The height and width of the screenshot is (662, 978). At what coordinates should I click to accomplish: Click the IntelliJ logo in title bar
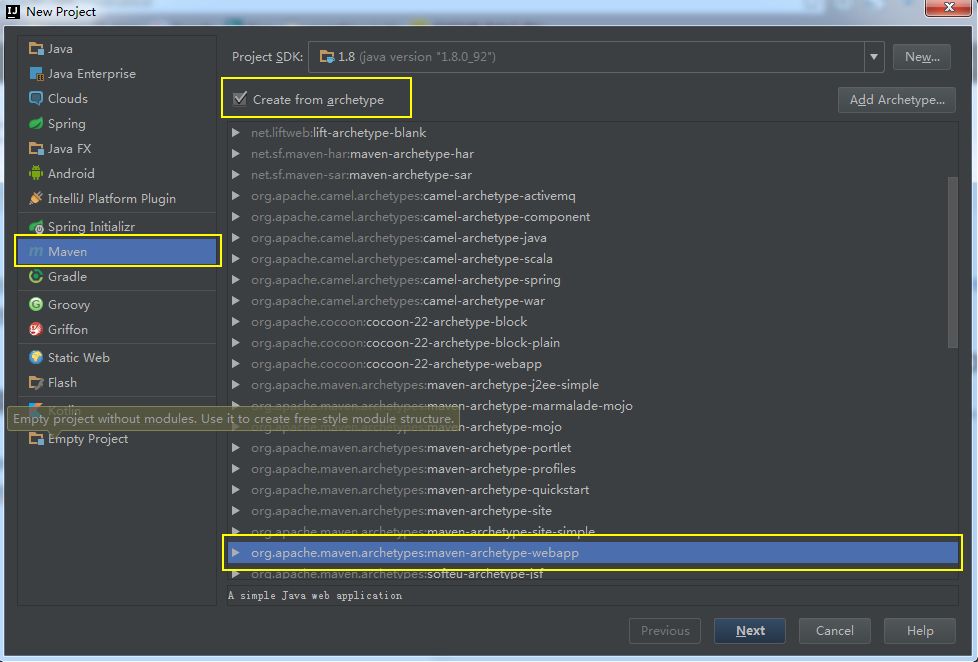coord(12,11)
